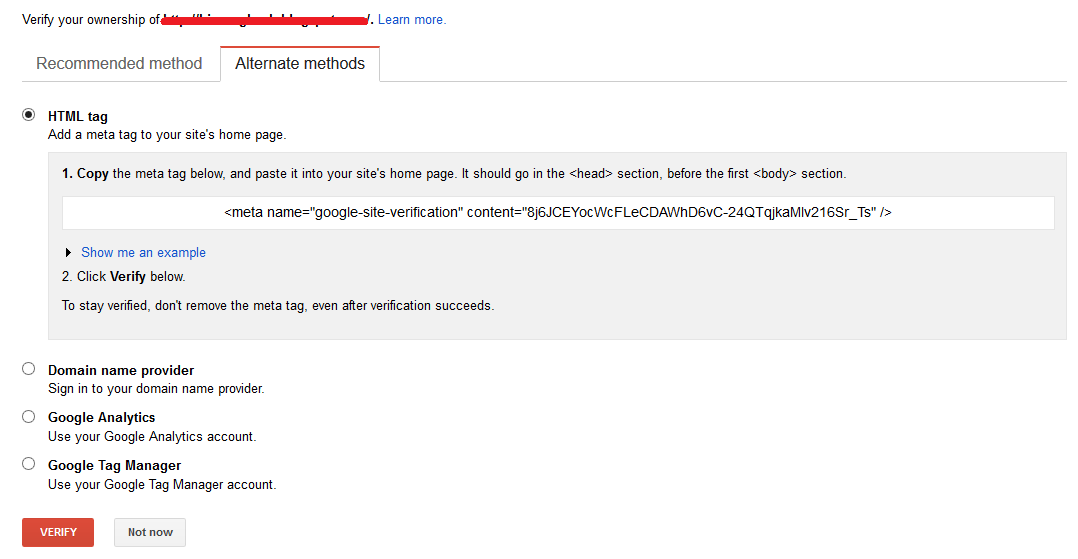Open the Show me an example link
Image resolution: width=1078 pixels, height=559 pixels.
pos(143,252)
